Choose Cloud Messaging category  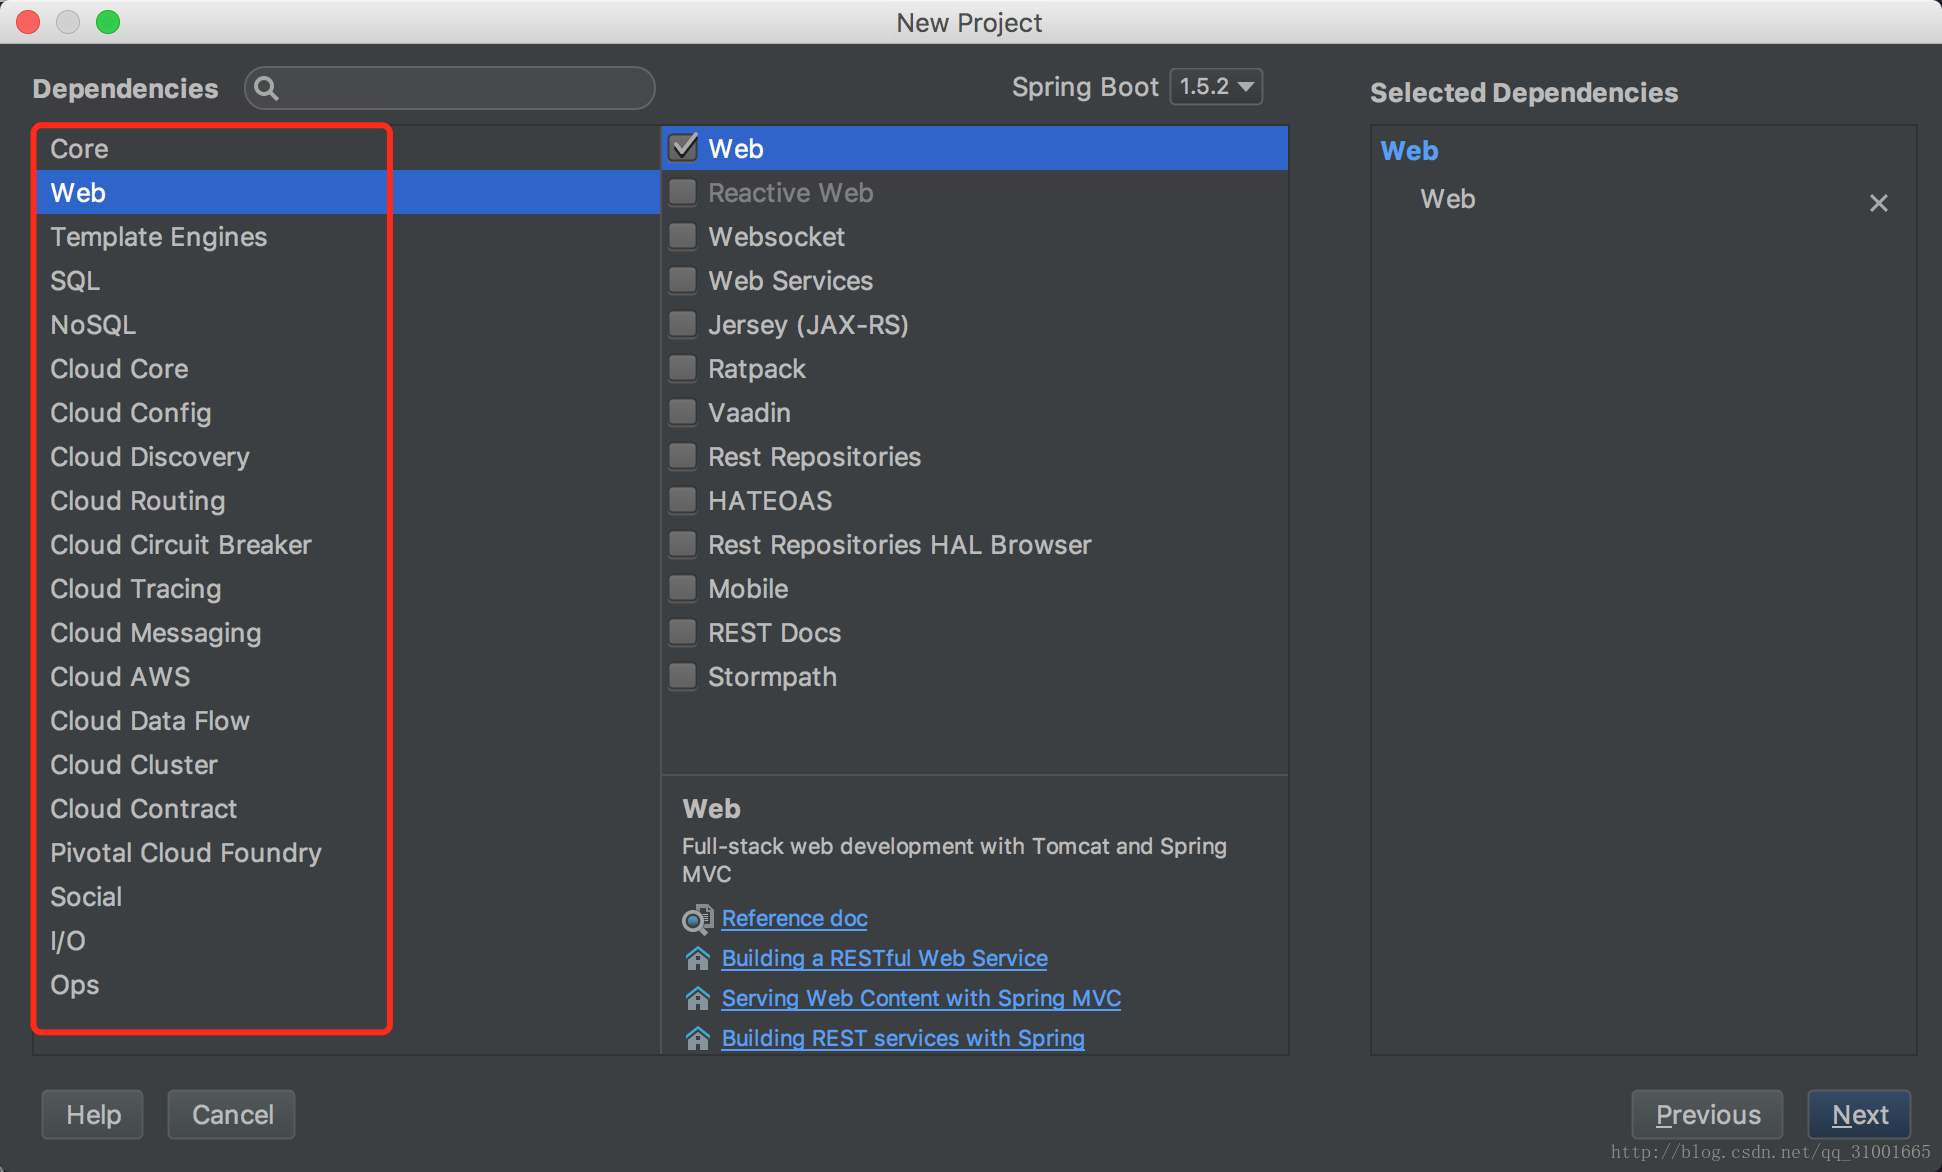coord(346,632)
